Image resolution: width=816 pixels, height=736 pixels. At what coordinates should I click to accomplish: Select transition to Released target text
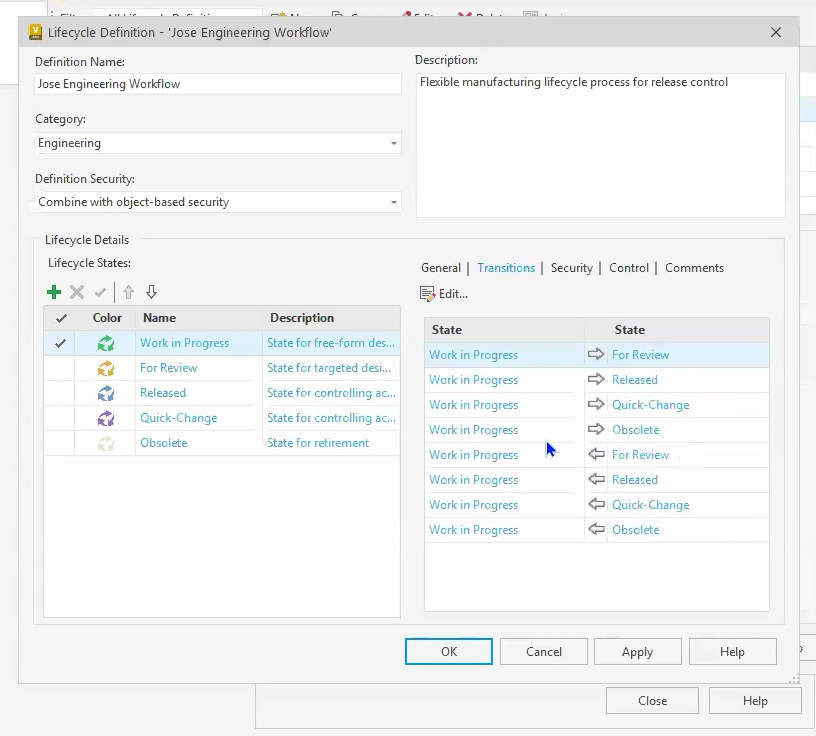point(634,379)
